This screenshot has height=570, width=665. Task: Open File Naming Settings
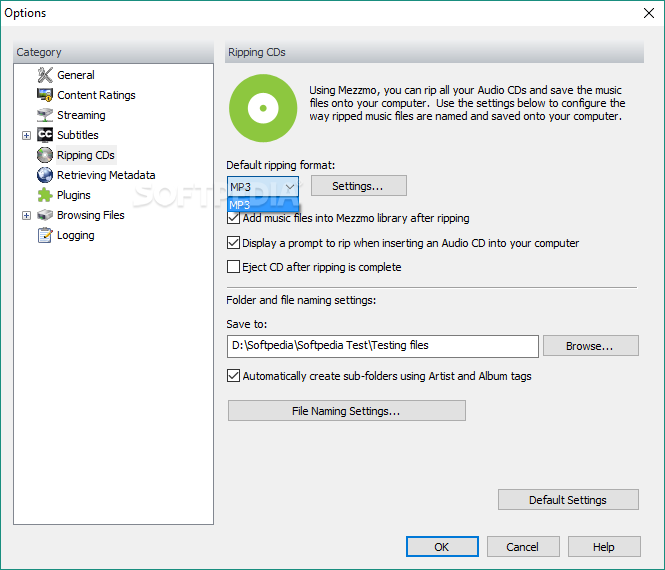[x=346, y=411]
